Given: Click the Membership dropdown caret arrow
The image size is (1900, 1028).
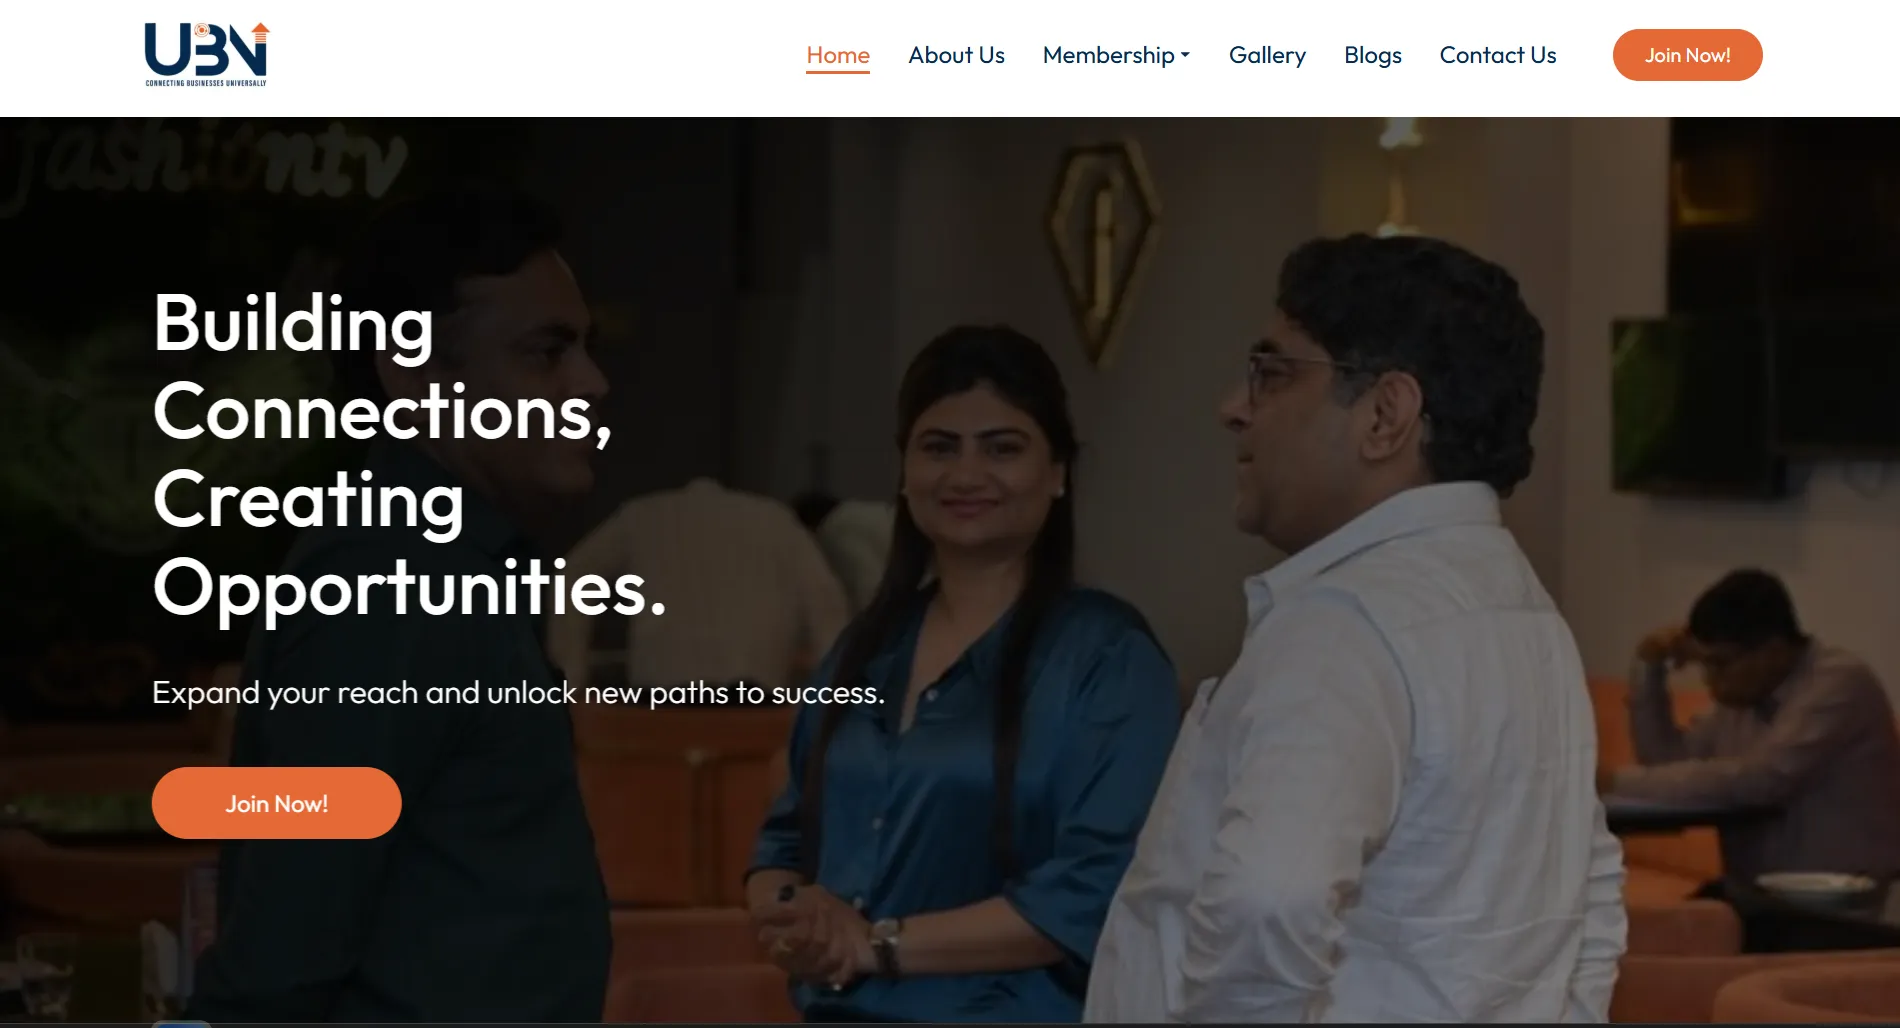Looking at the screenshot, I should coord(1185,56).
